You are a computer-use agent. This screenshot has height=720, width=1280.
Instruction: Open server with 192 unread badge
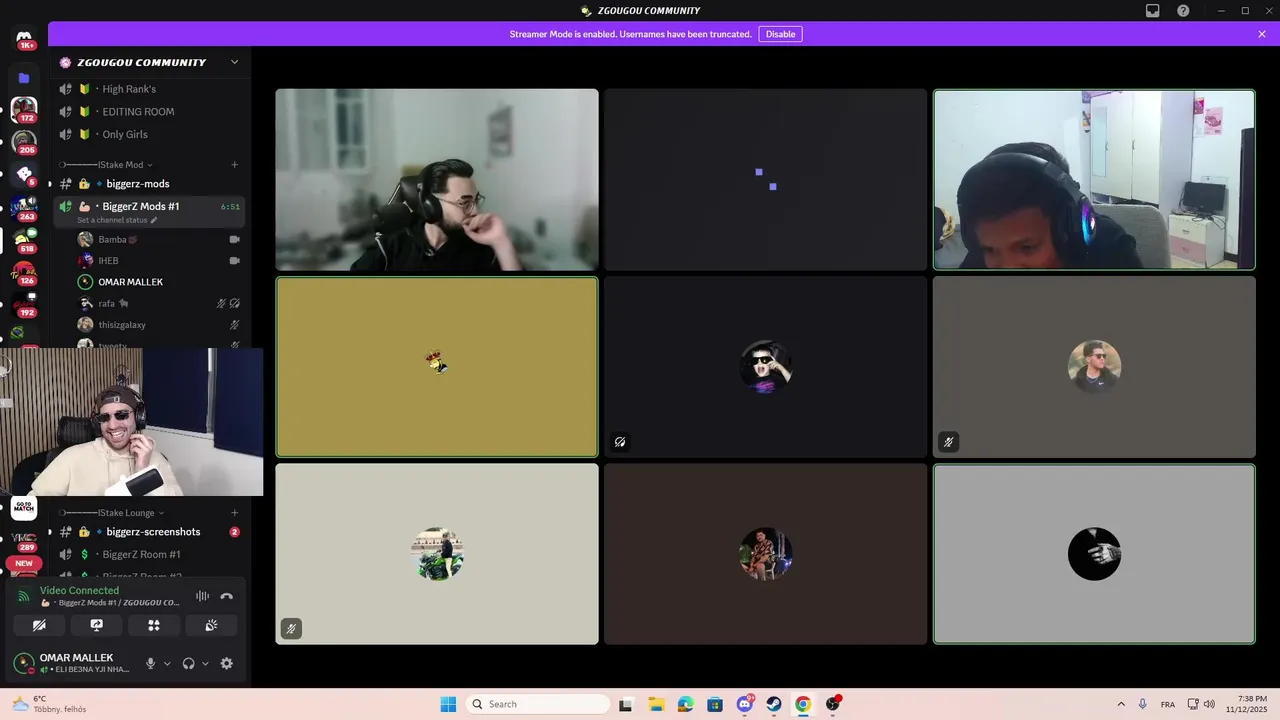coord(24,304)
